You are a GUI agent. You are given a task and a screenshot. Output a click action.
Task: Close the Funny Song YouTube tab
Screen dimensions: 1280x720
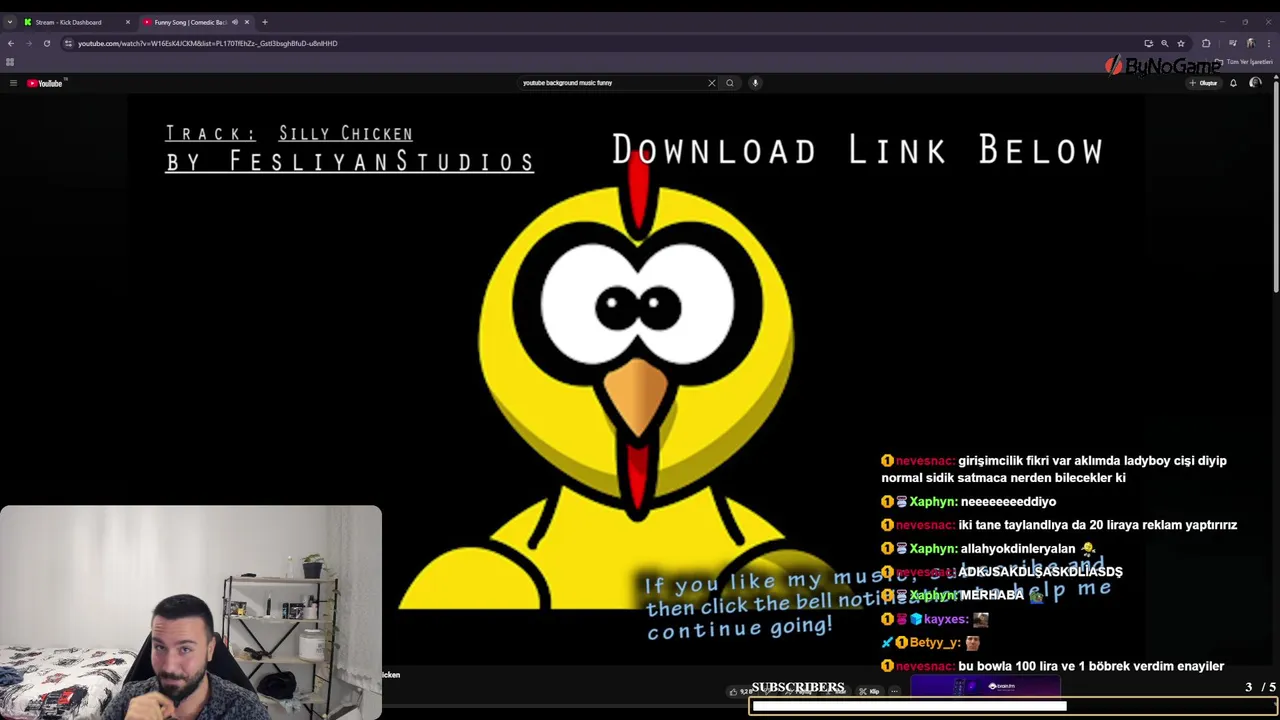tap(247, 22)
